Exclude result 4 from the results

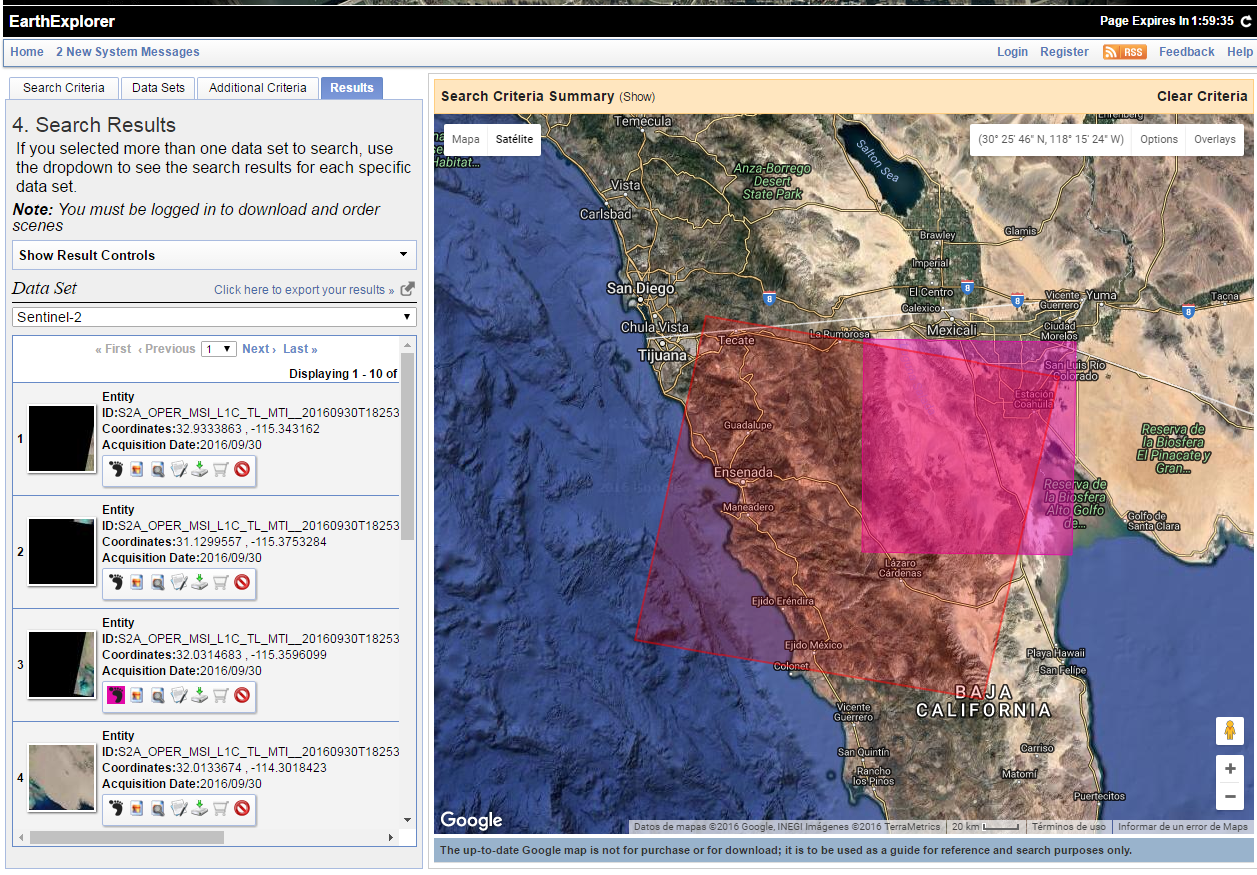pyautogui.click(x=242, y=808)
